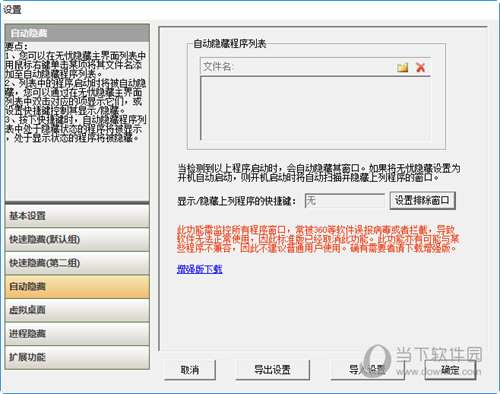500x394 pixels.
Task: Select the 自动隐藏 sidebar item
Action: (77, 287)
